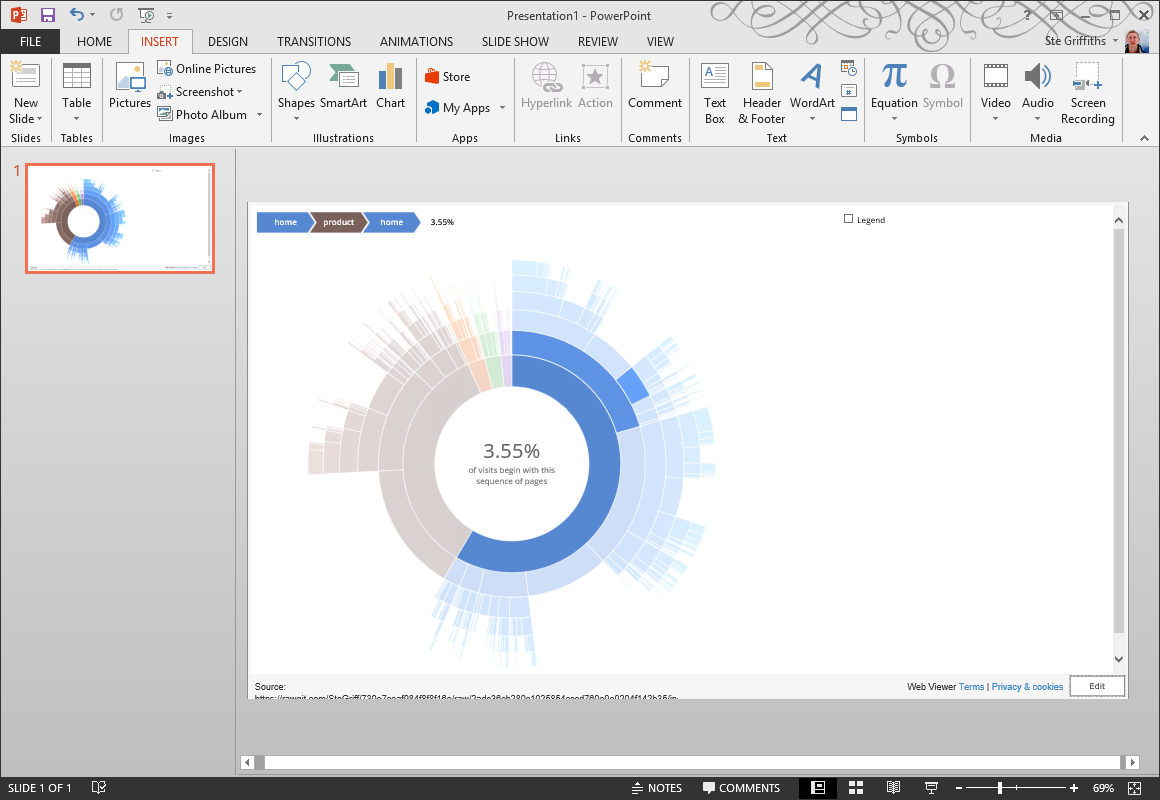Screen dimensions: 1160x800
Task: Insert a Text Box
Action: tap(714, 91)
